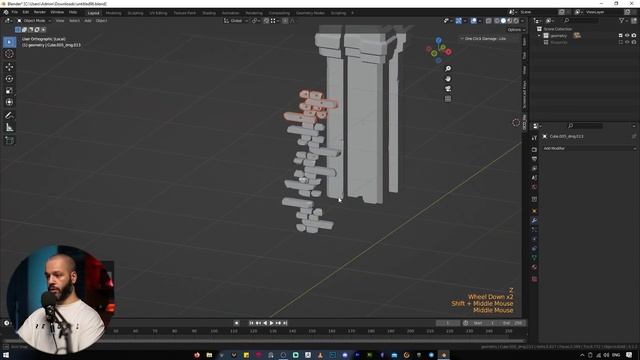Expand the Add Modifier dropdown
Screen dimensions: 640x360
click(589, 148)
